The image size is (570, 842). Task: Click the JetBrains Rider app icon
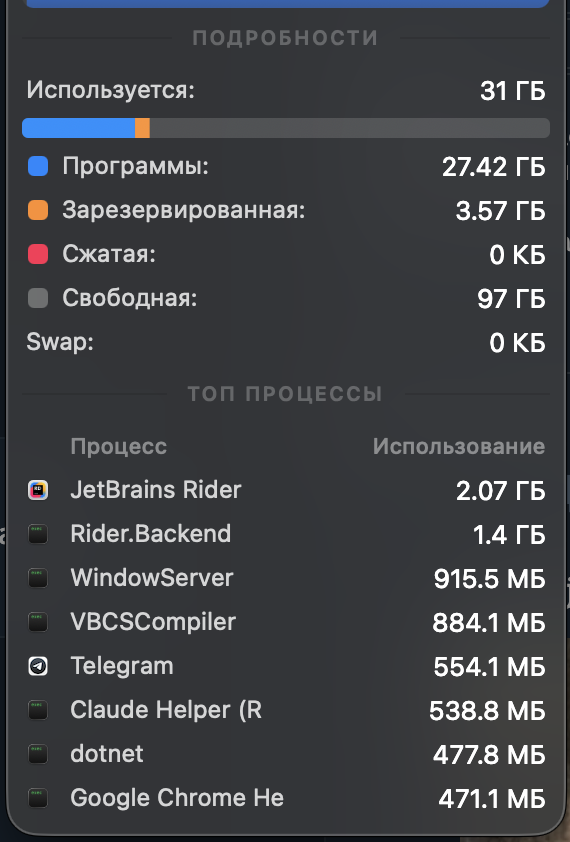pos(38,490)
